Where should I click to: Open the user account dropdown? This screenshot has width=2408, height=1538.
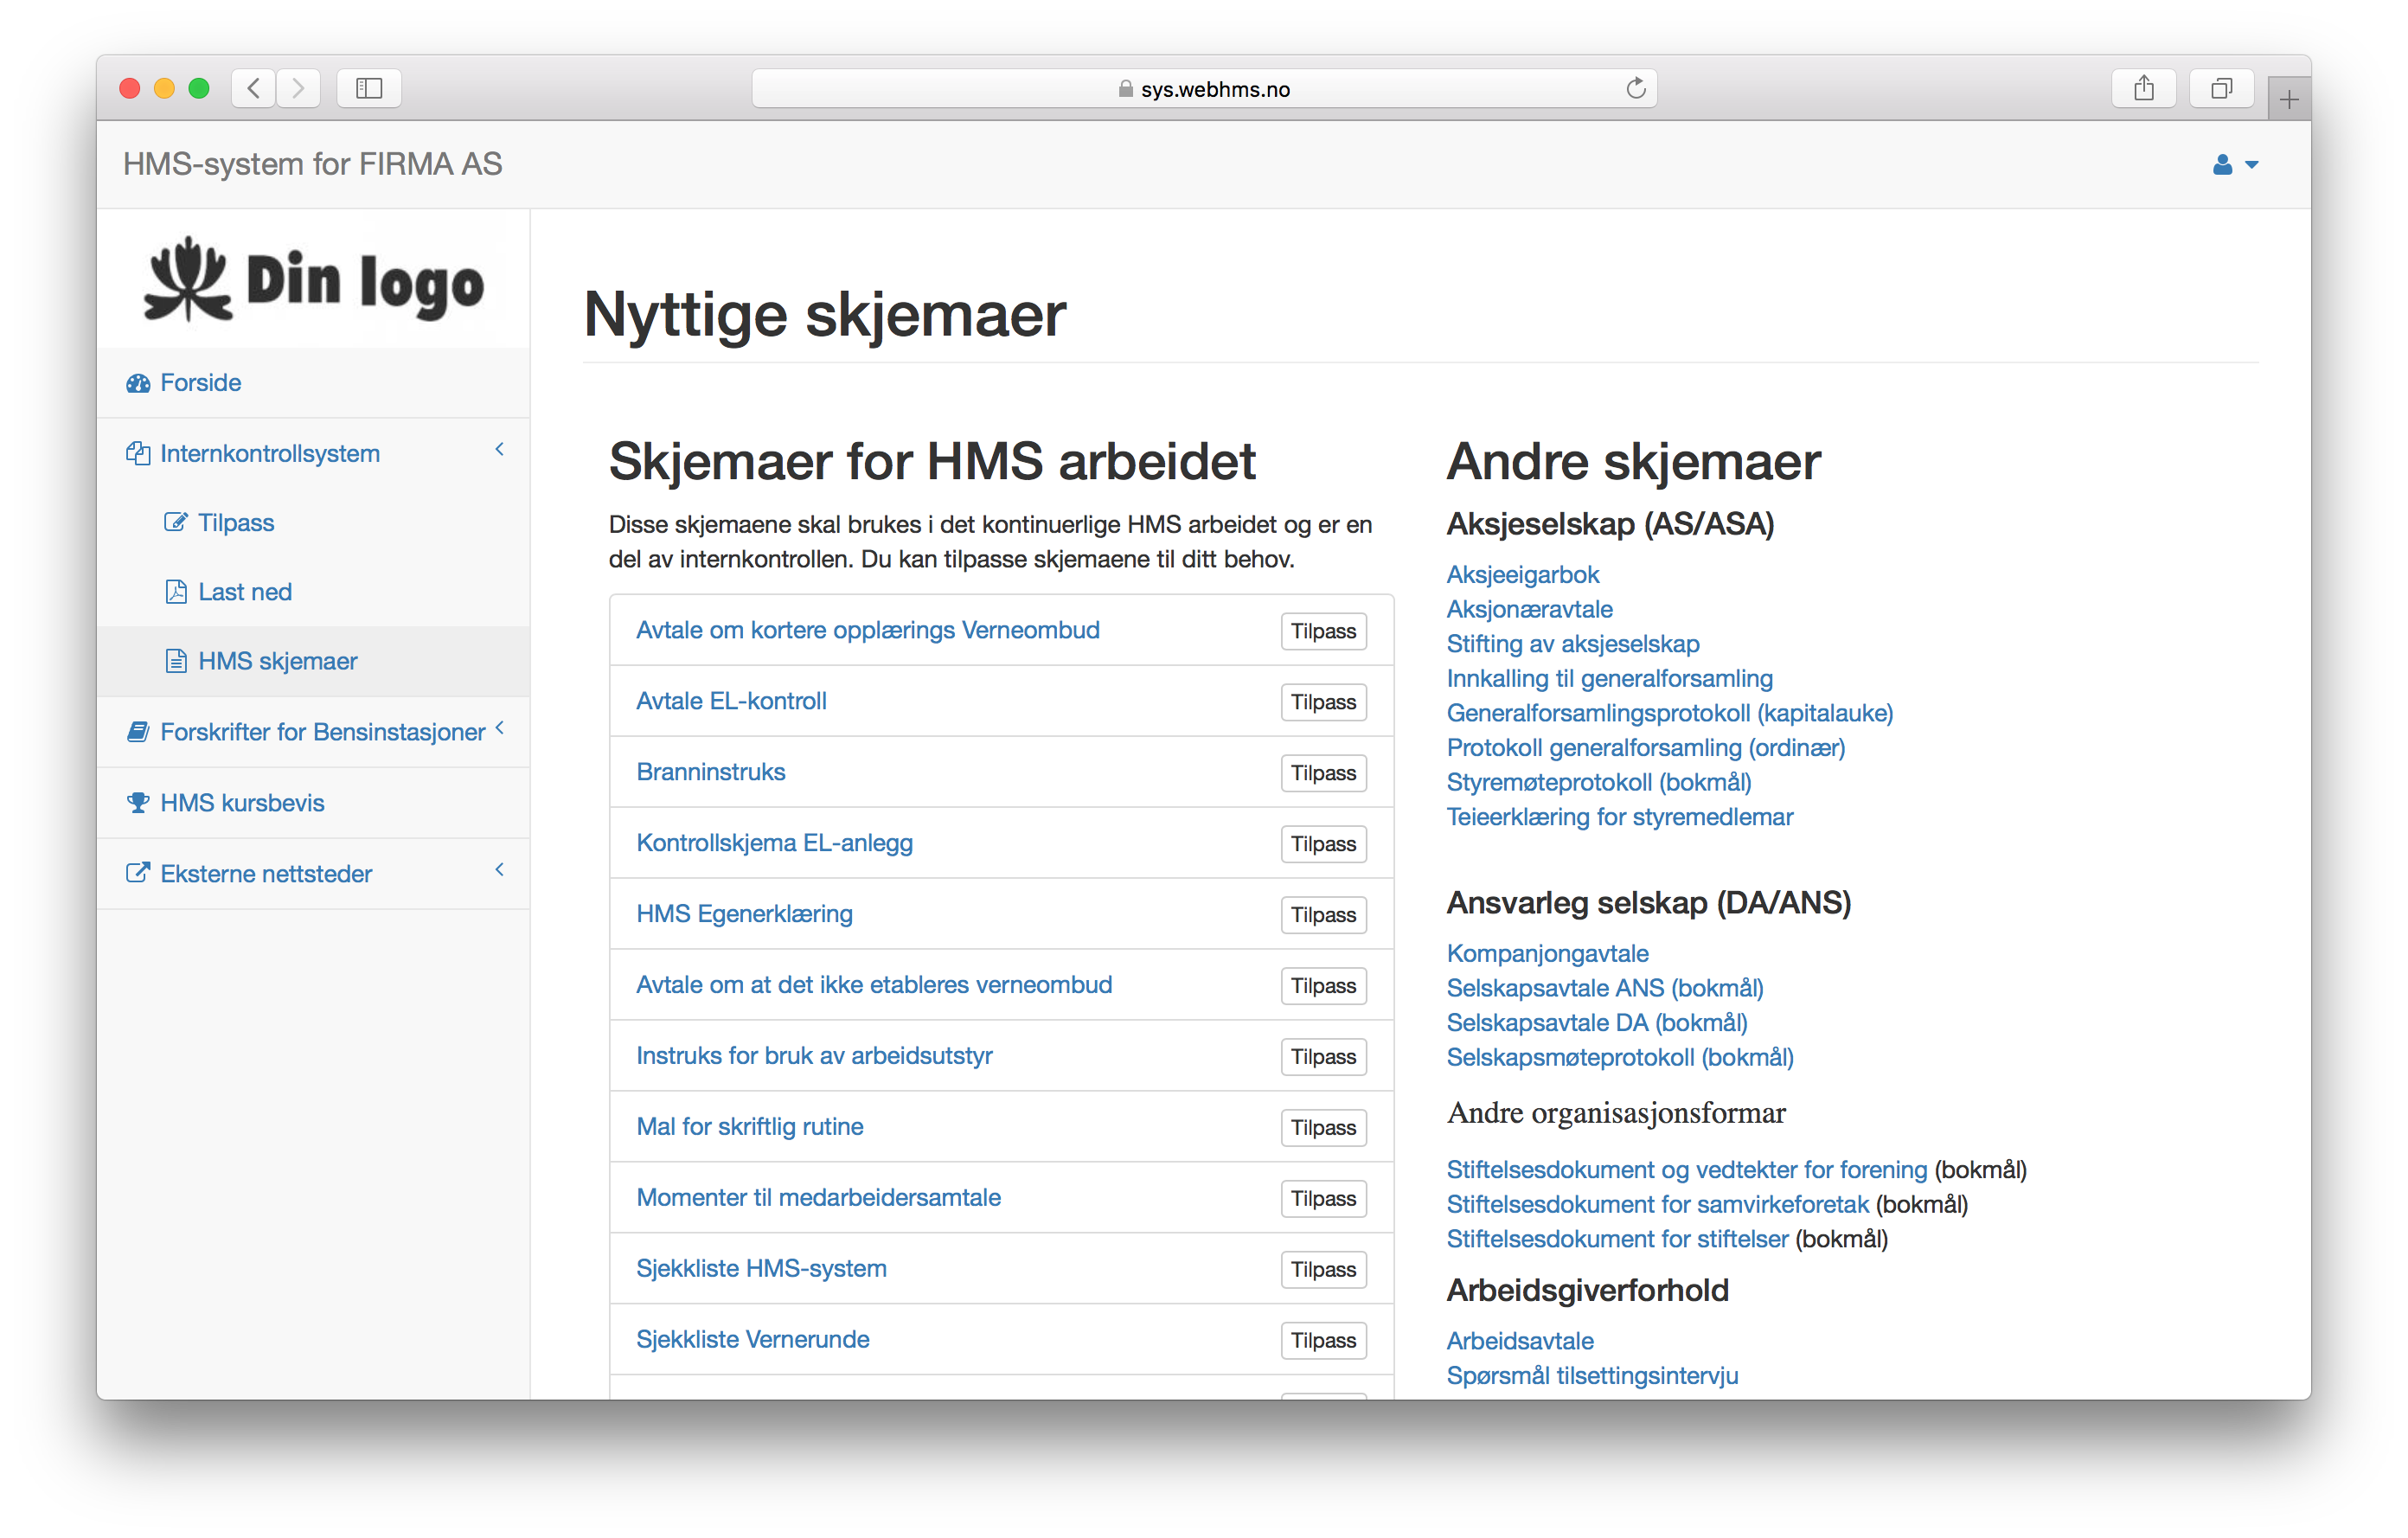2234,165
